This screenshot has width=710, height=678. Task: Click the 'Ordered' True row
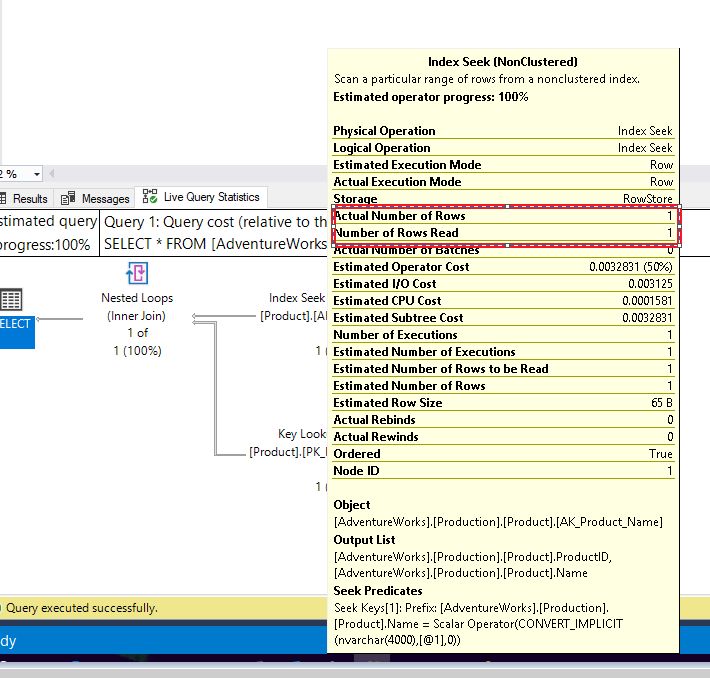click(x=503, y=454)
